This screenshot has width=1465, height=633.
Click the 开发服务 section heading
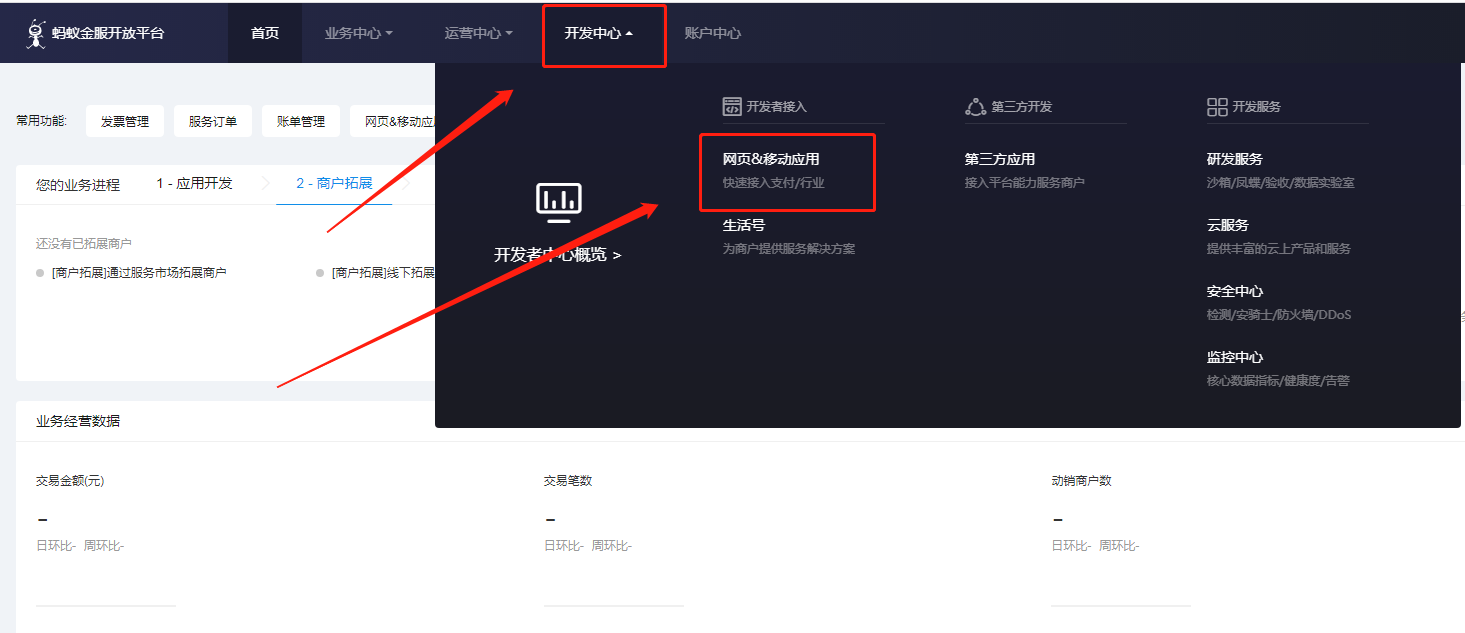[1257, 106]
